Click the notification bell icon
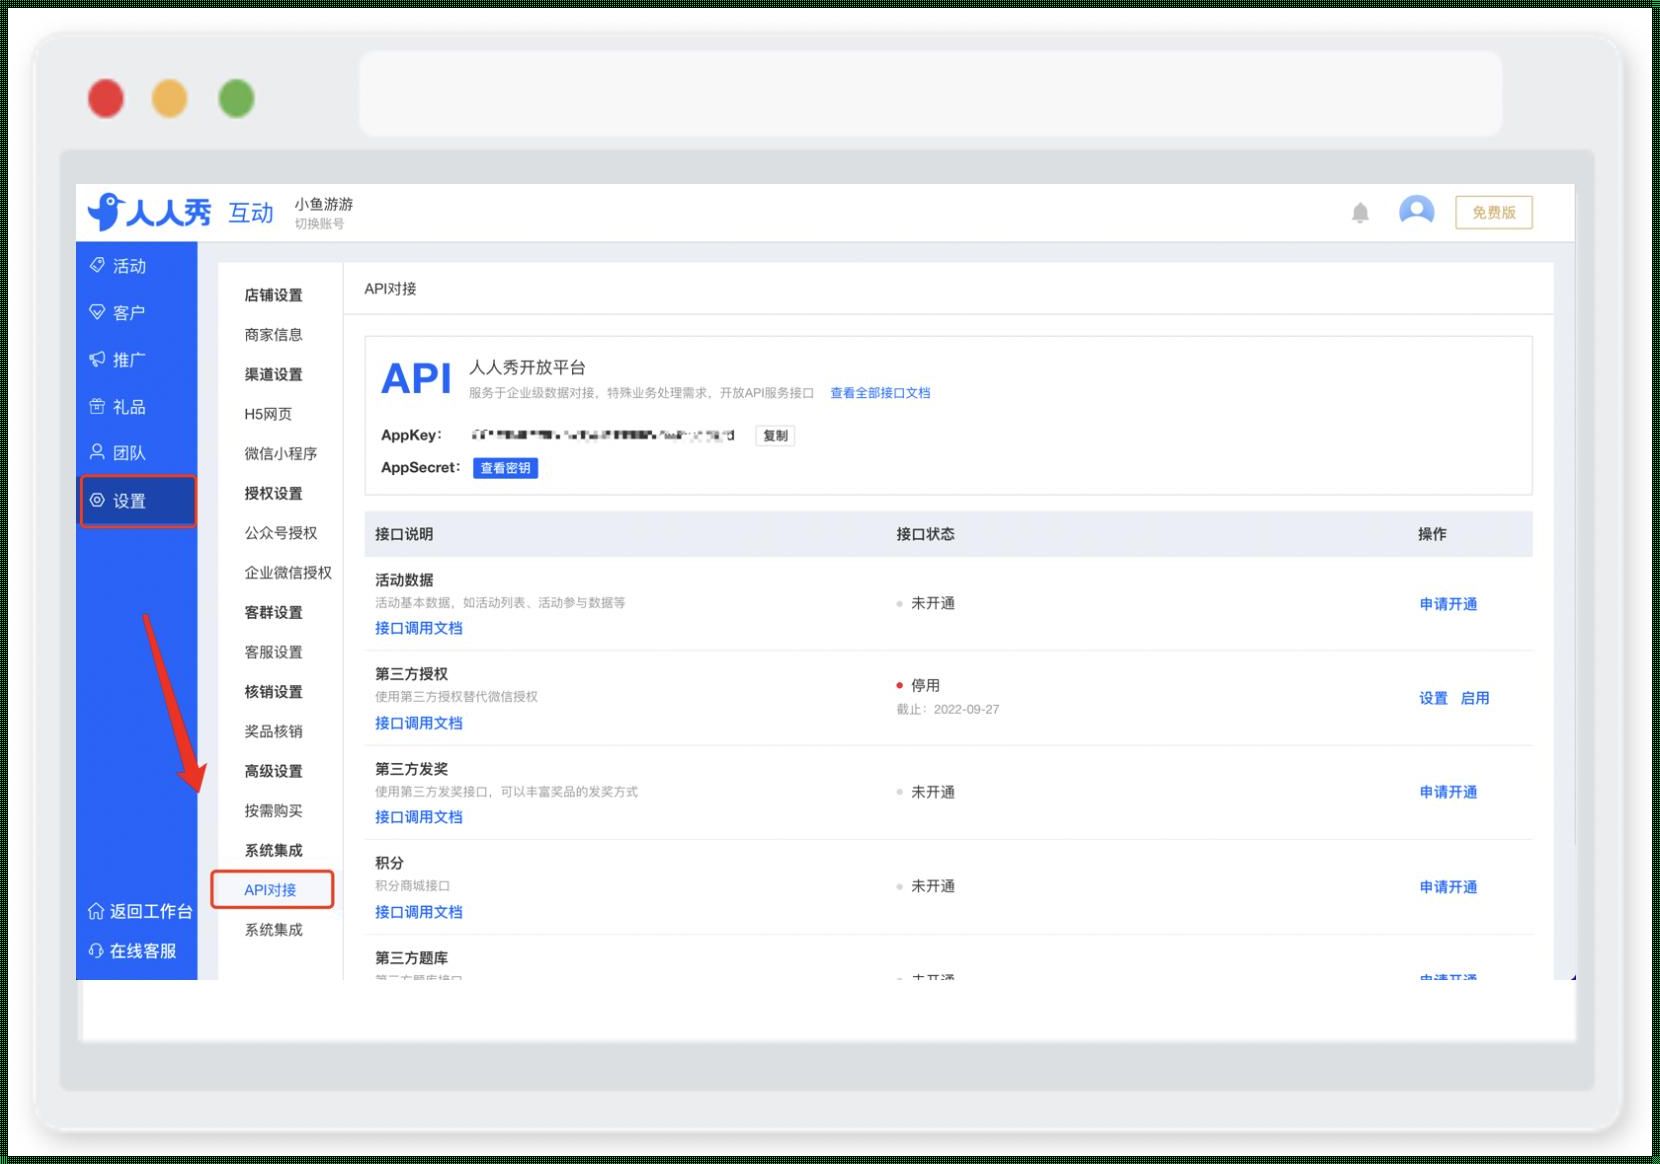 coord(1360,212)
